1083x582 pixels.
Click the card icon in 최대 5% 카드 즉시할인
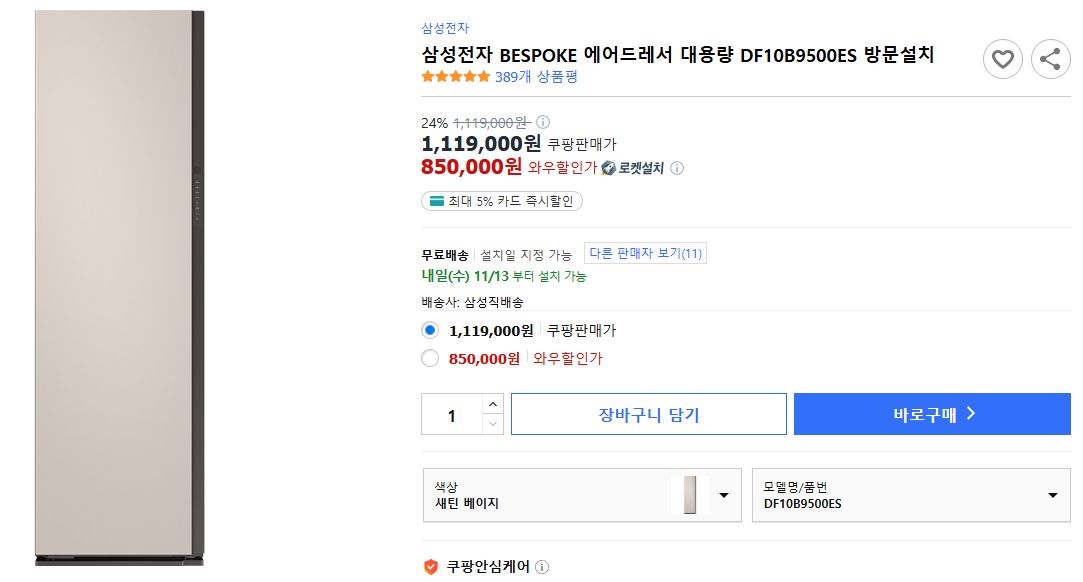coord(435,200)
